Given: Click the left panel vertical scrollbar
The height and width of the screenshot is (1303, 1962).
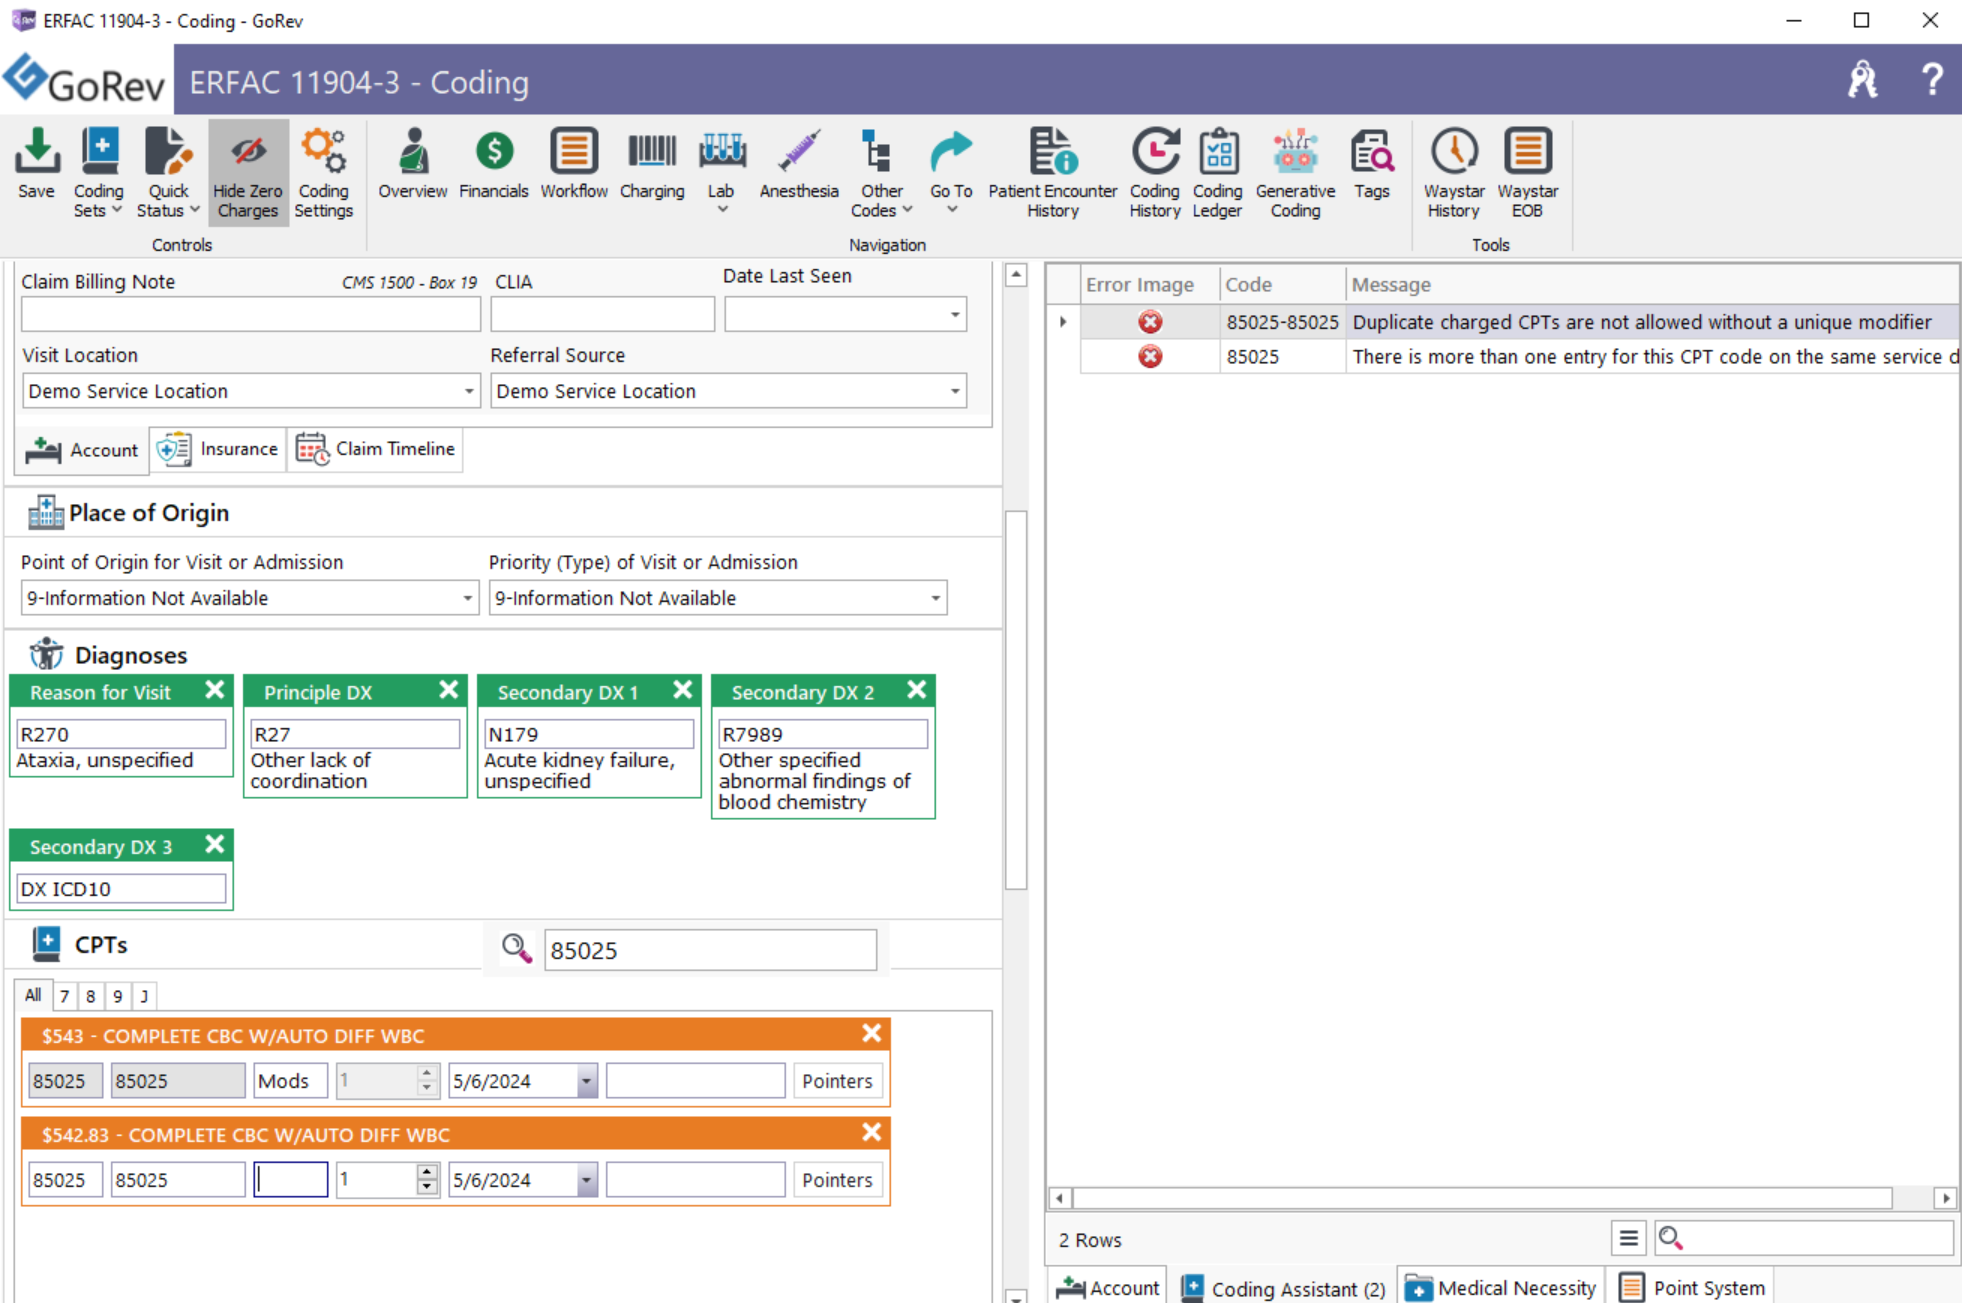Looking at the screenshot, I should (1016, 700).
